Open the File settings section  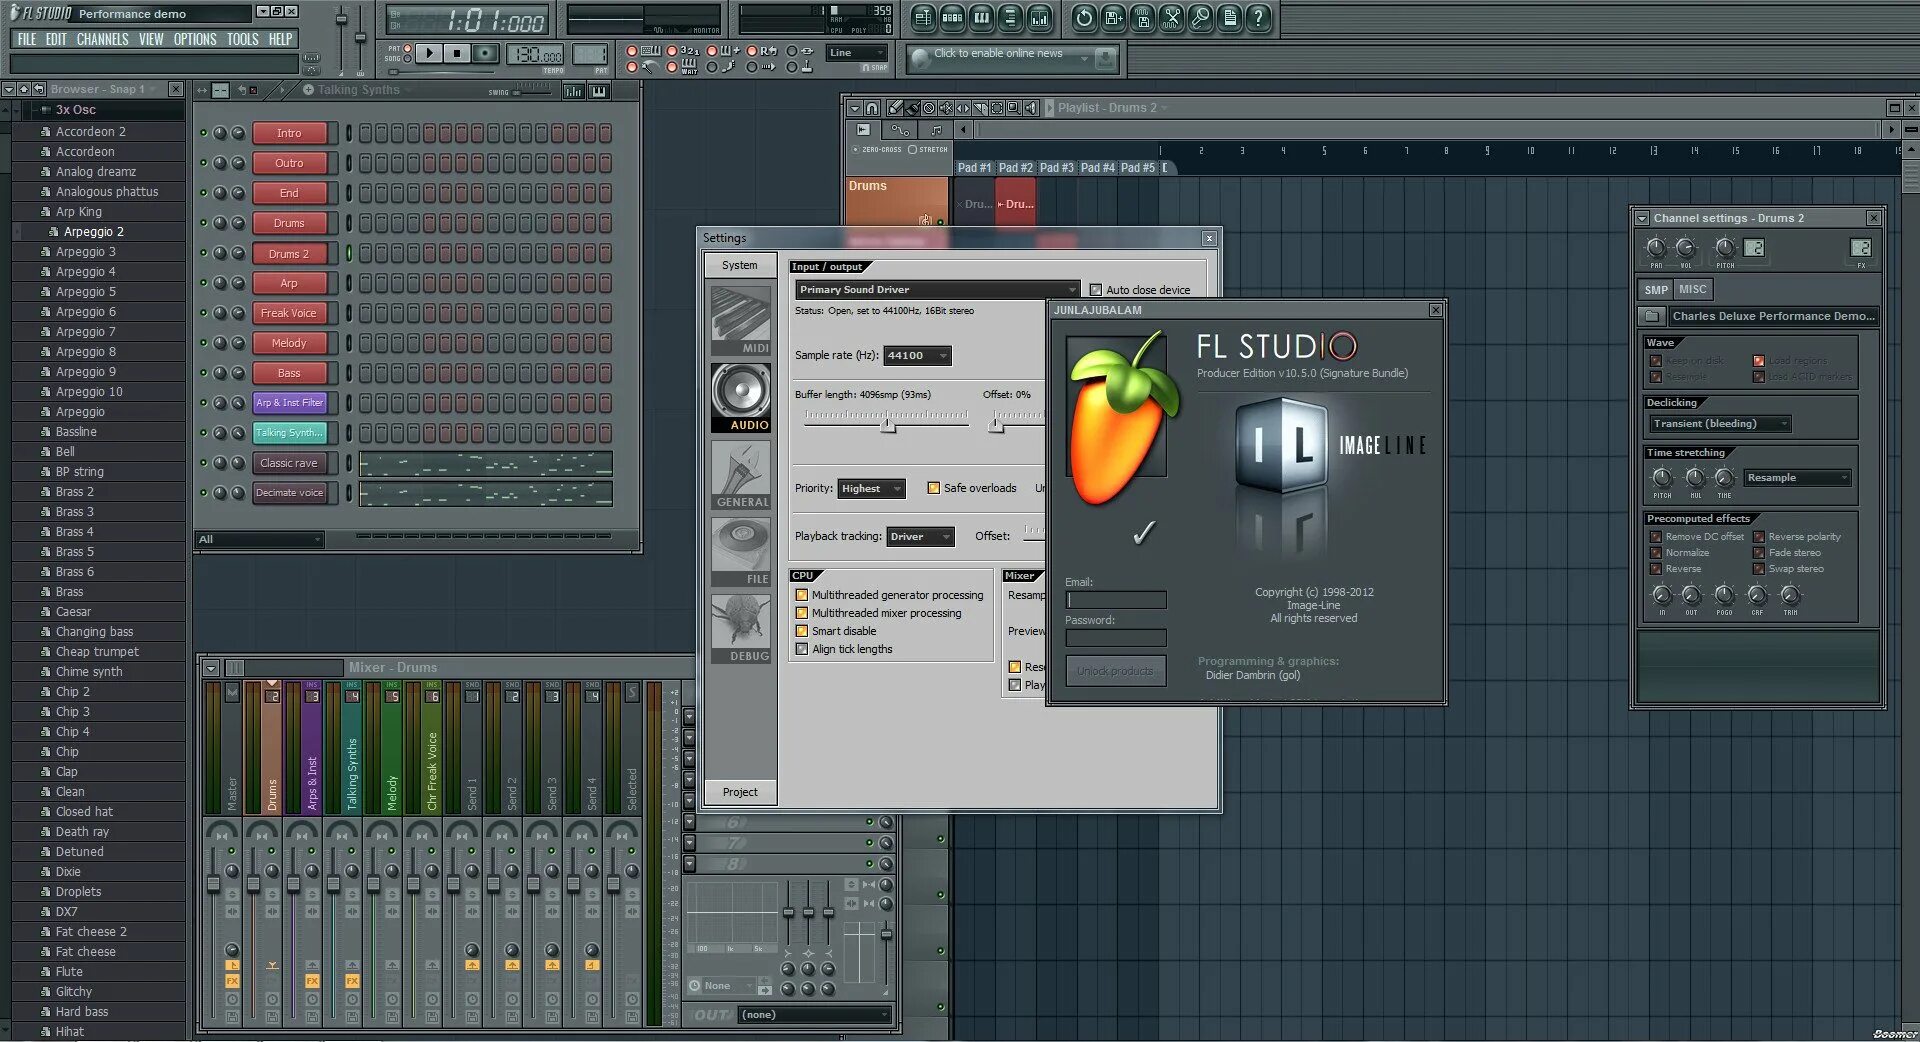click(x=741, y=552)
